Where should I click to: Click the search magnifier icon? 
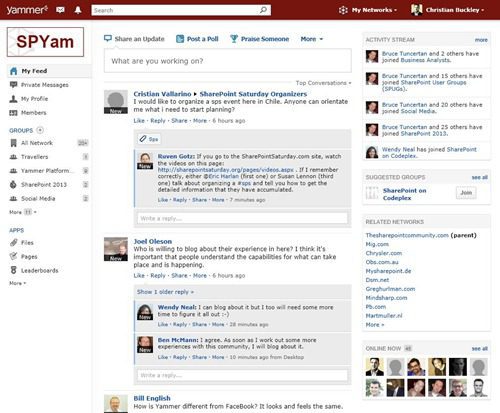coord(263,10)
